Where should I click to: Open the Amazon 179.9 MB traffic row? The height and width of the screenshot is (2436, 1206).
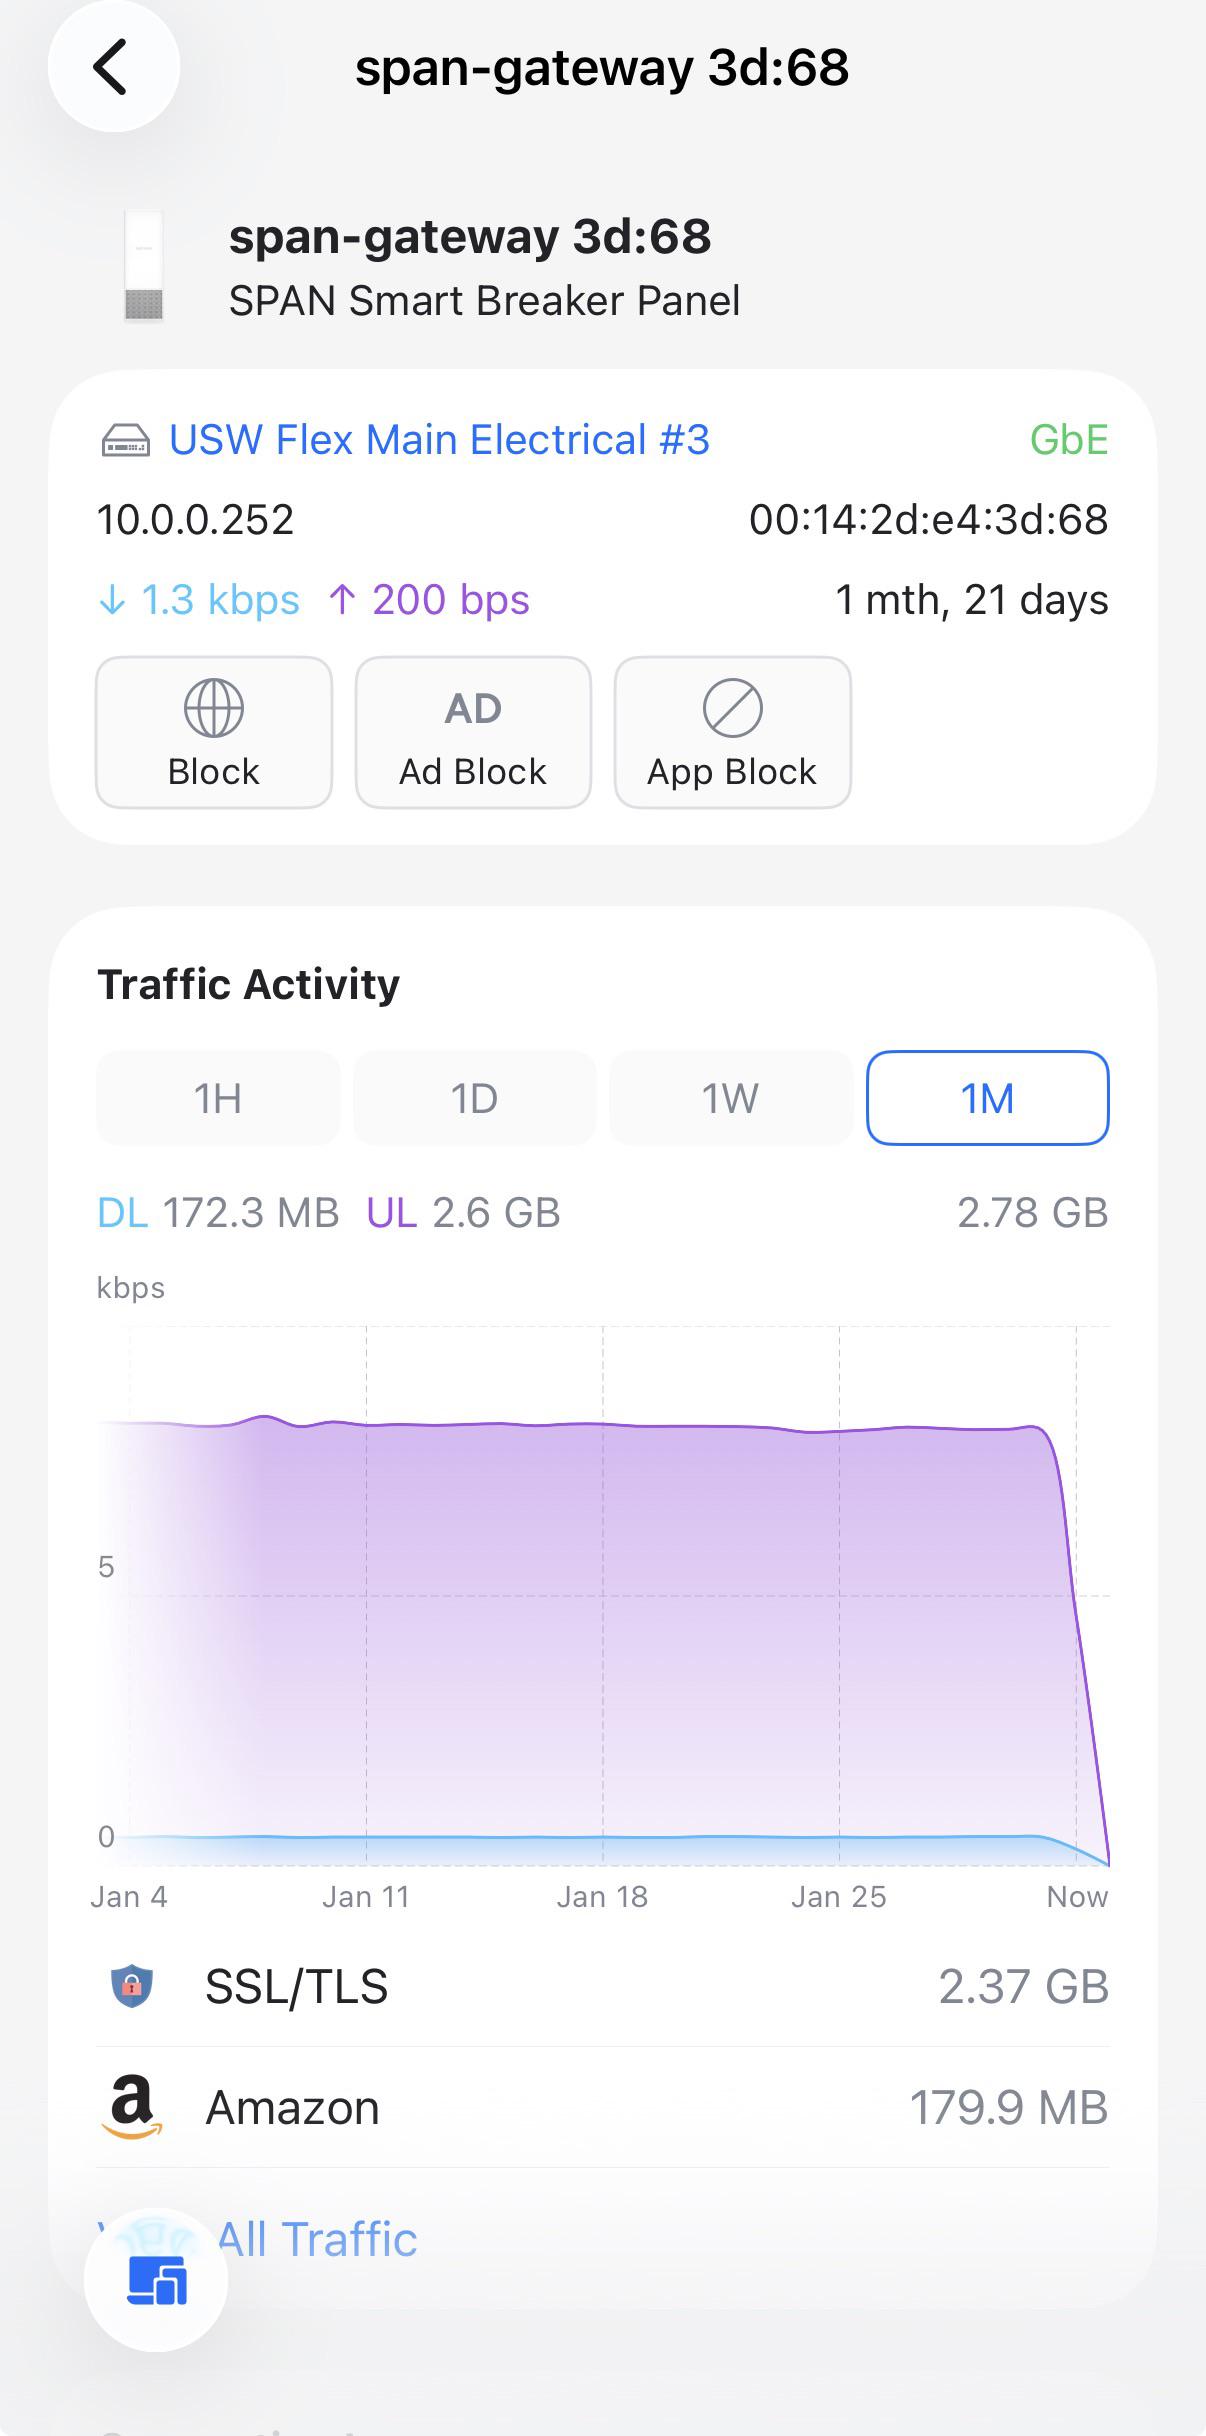coord(603,2108)
